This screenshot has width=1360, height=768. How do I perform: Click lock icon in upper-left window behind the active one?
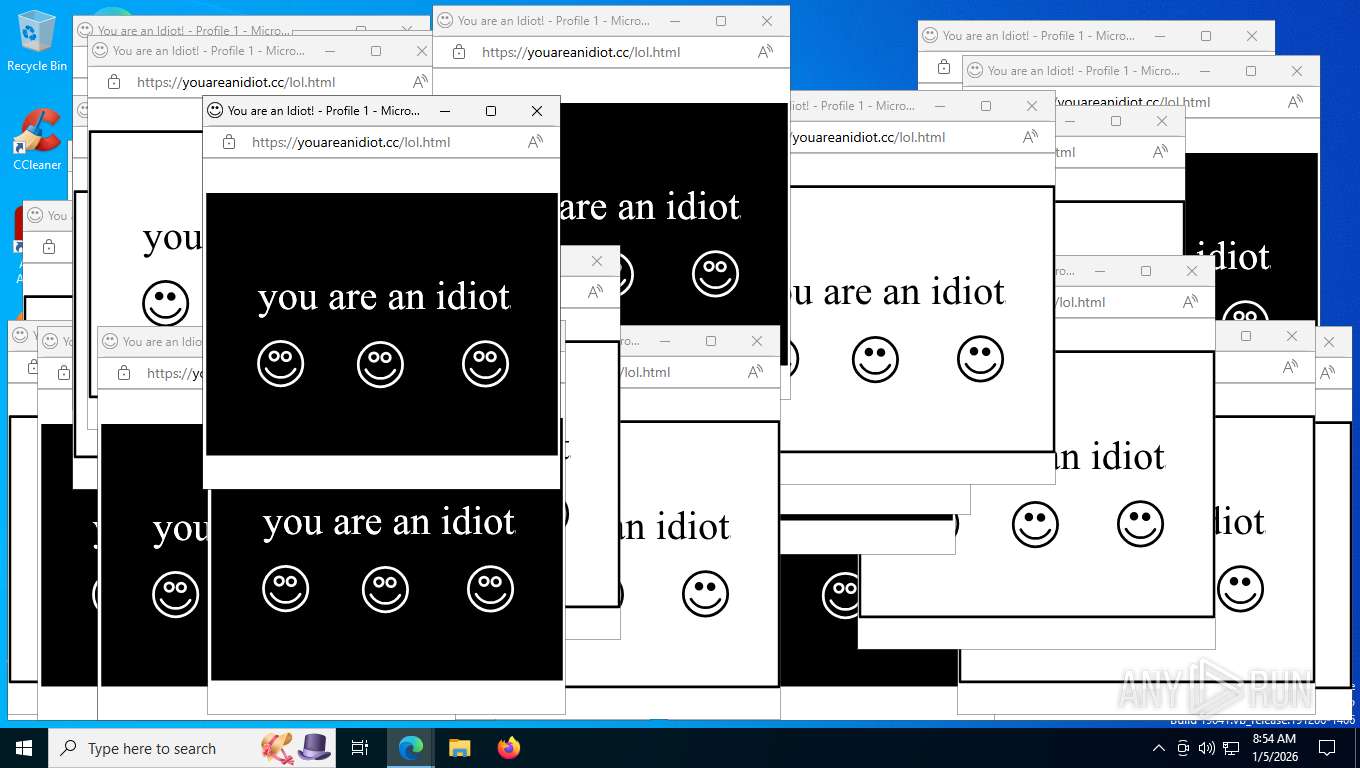(114, 82)
